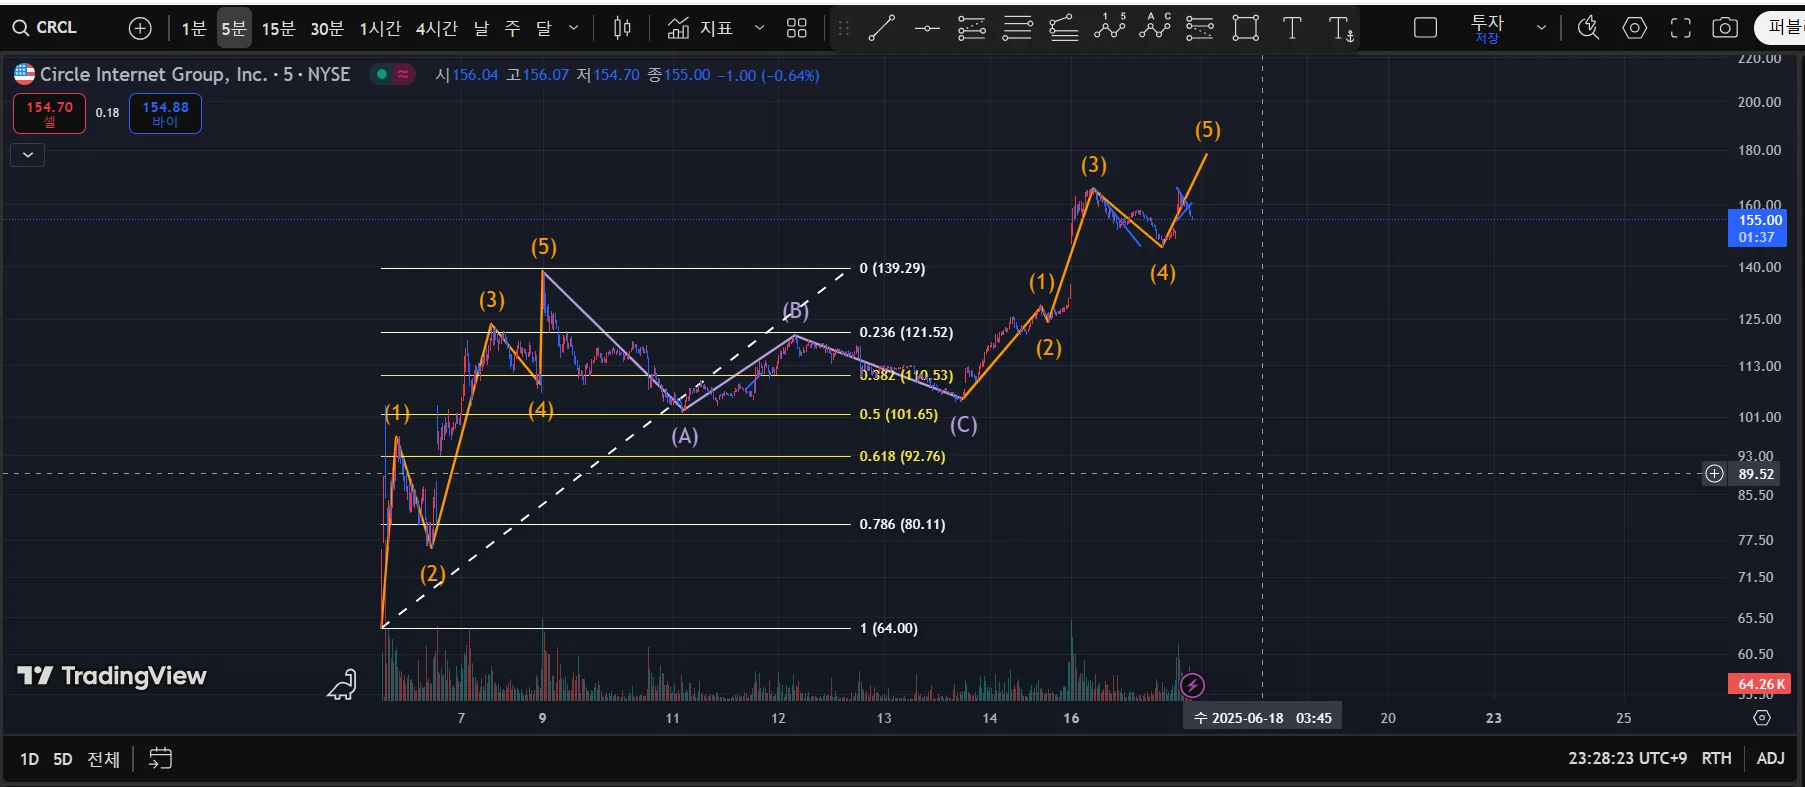Open the candlestick chart type selector

pyautogui.click(x=622, y=28)
